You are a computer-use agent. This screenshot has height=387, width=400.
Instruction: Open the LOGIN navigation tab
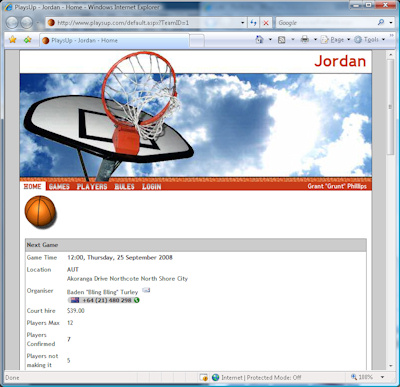pyautogui.click(x=152, y=187)
